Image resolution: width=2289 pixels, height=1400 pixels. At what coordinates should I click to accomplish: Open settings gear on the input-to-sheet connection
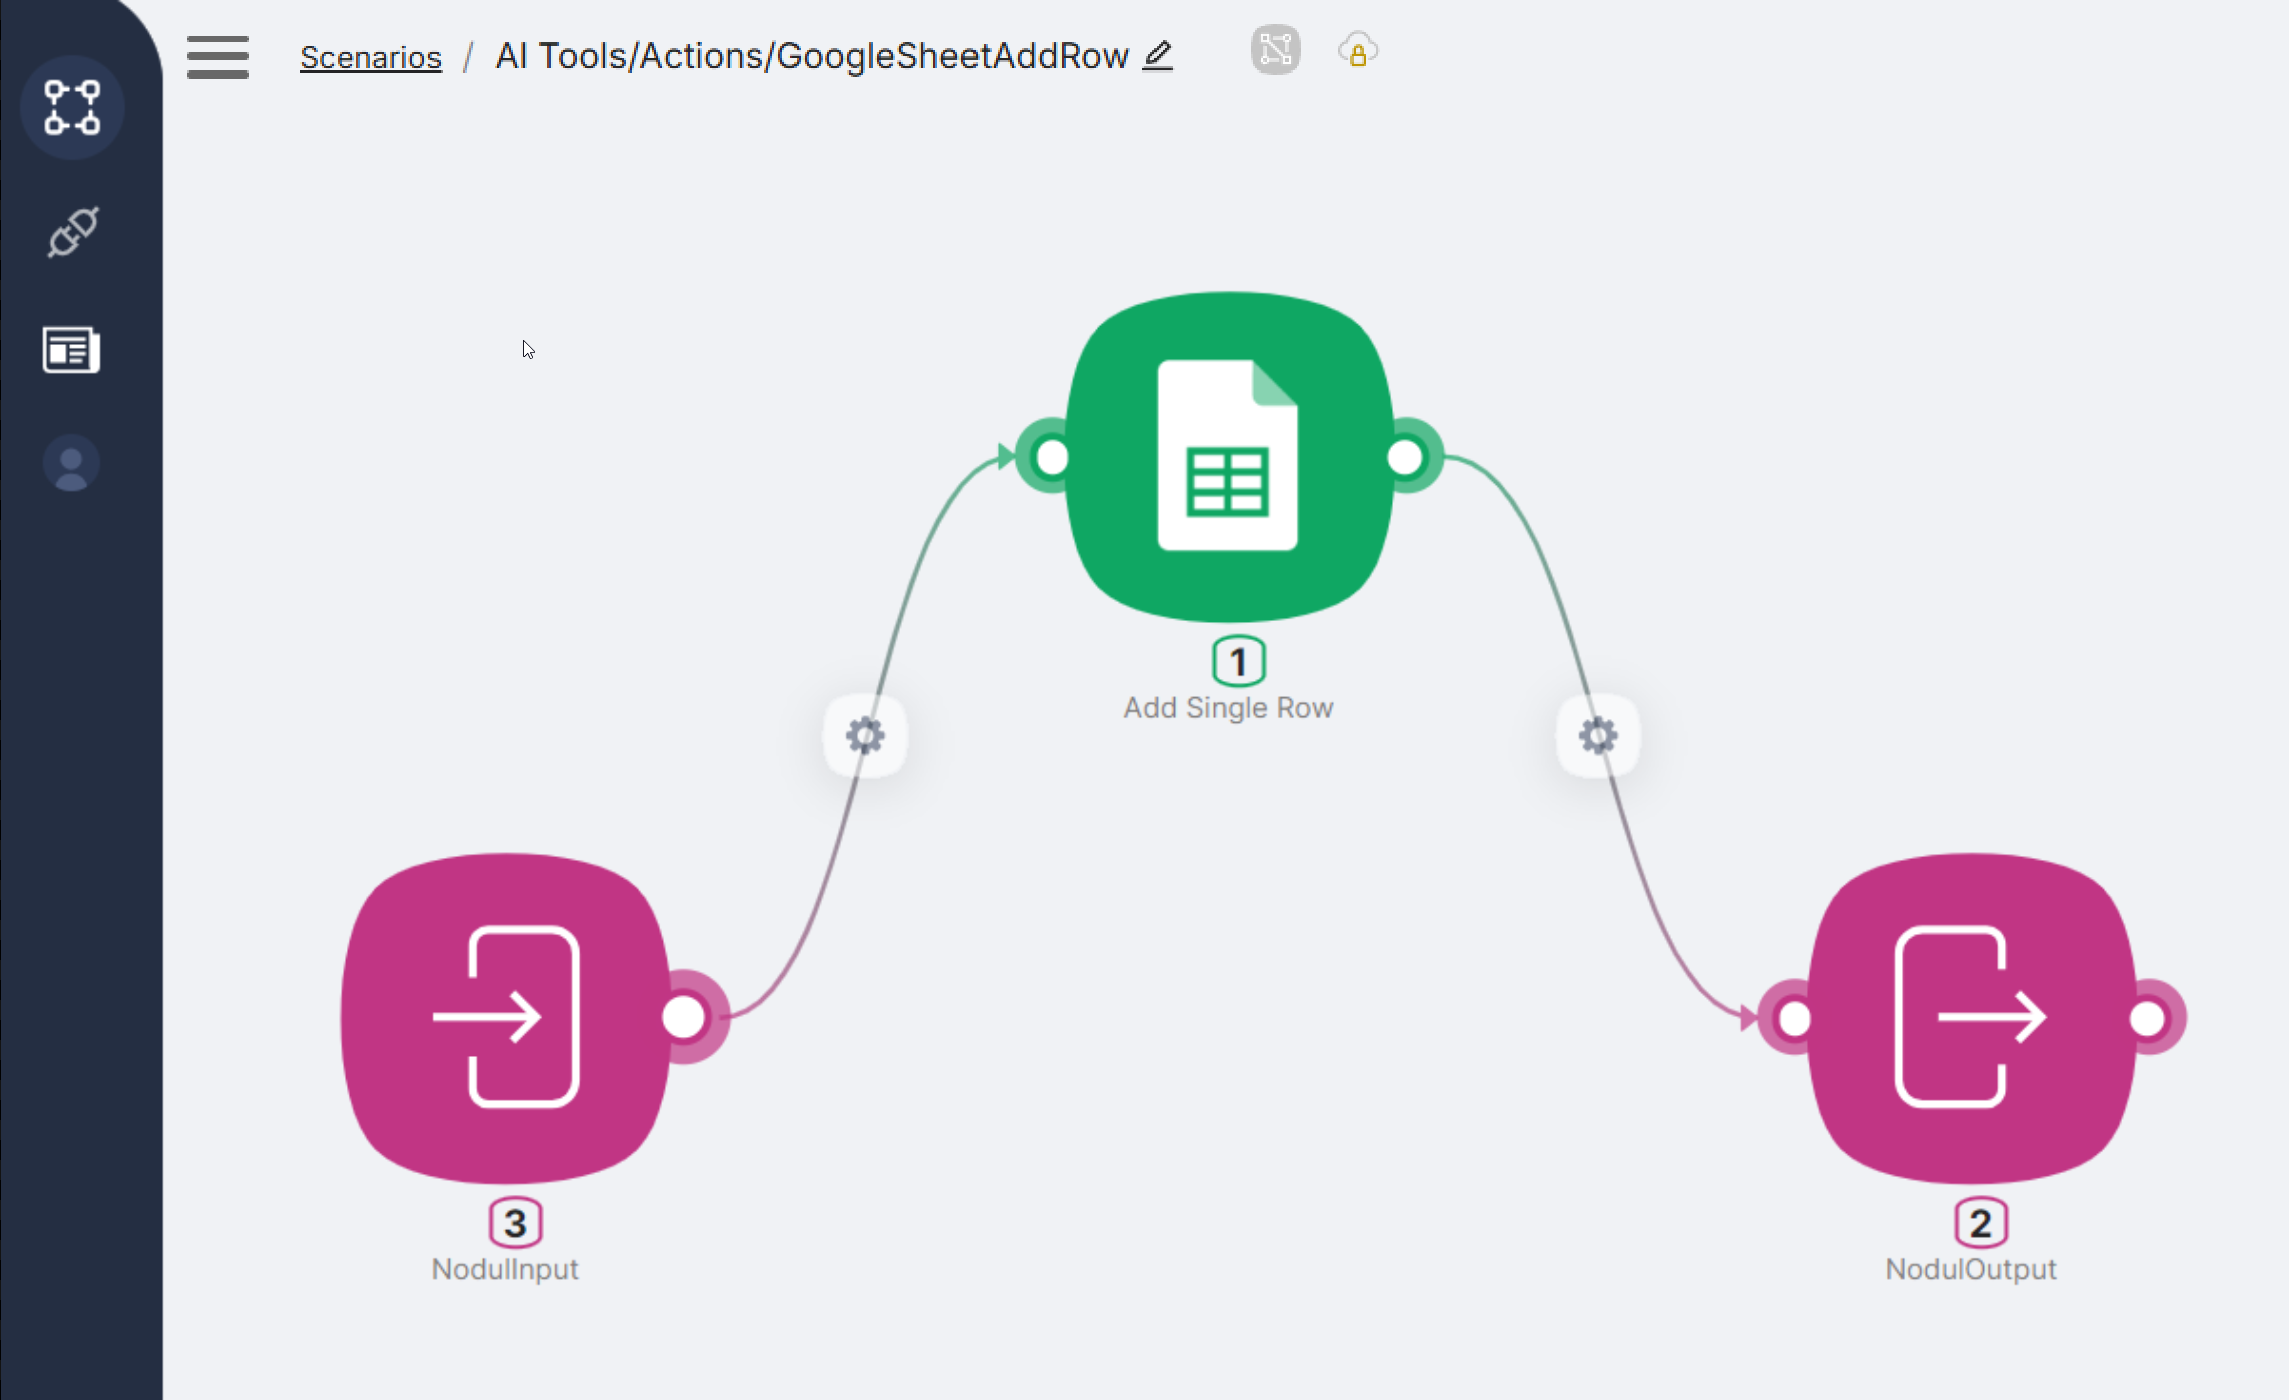865,736
